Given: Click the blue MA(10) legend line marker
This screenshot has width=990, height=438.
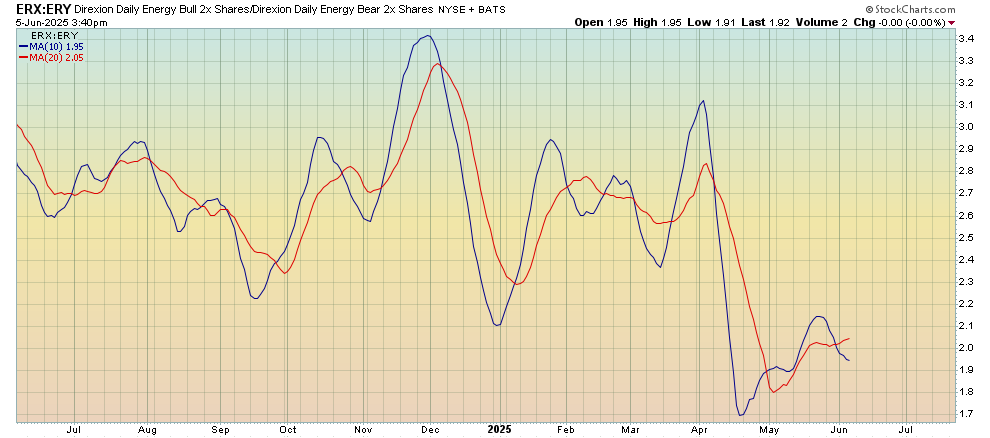Looking at the screenshot, I should 23,46.
